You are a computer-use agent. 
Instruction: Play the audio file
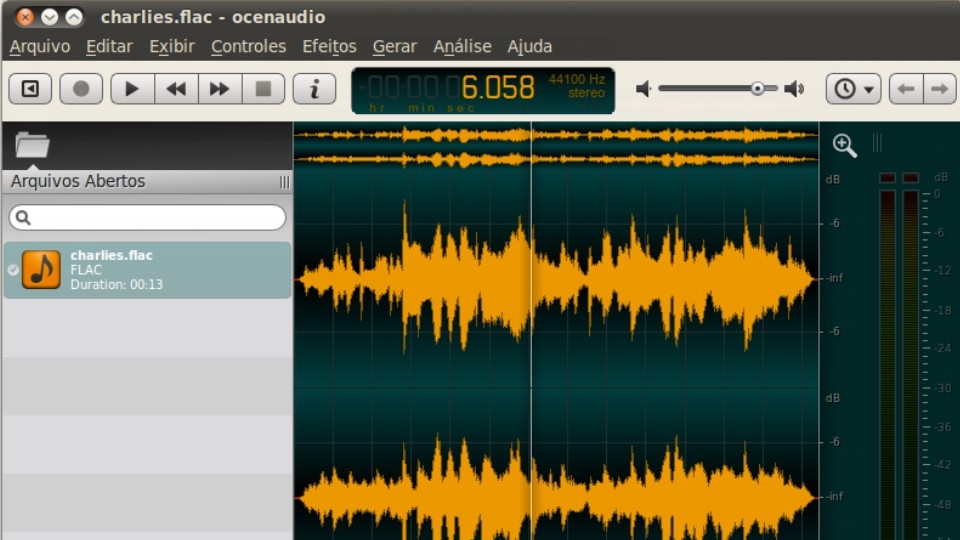(x=132, y=89)
